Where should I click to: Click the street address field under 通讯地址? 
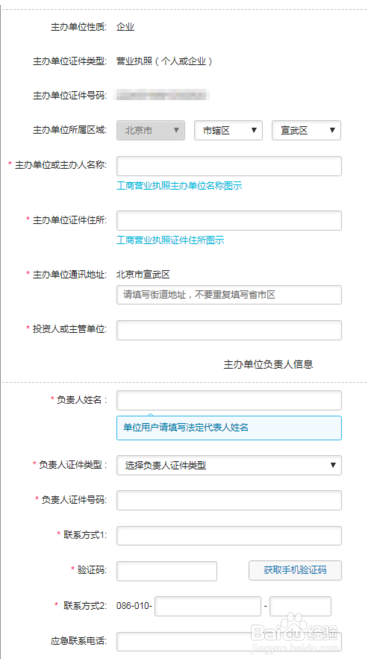point(229,295)
